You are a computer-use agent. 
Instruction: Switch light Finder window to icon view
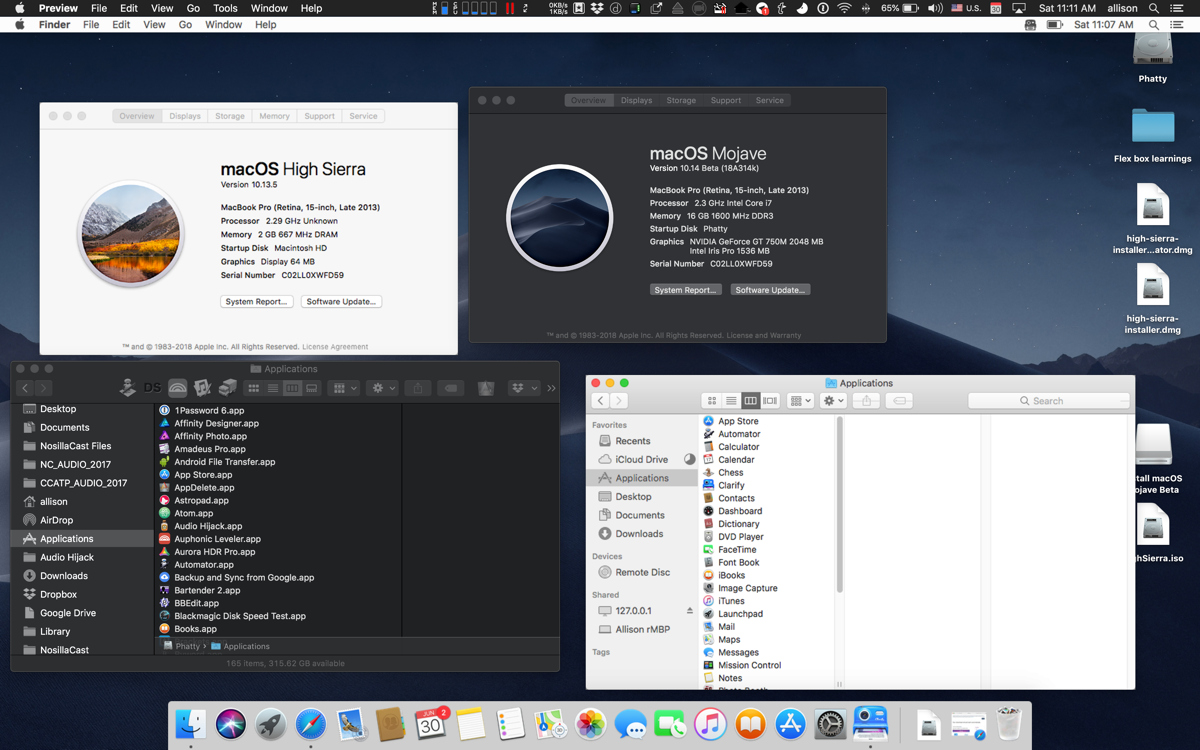712,401
